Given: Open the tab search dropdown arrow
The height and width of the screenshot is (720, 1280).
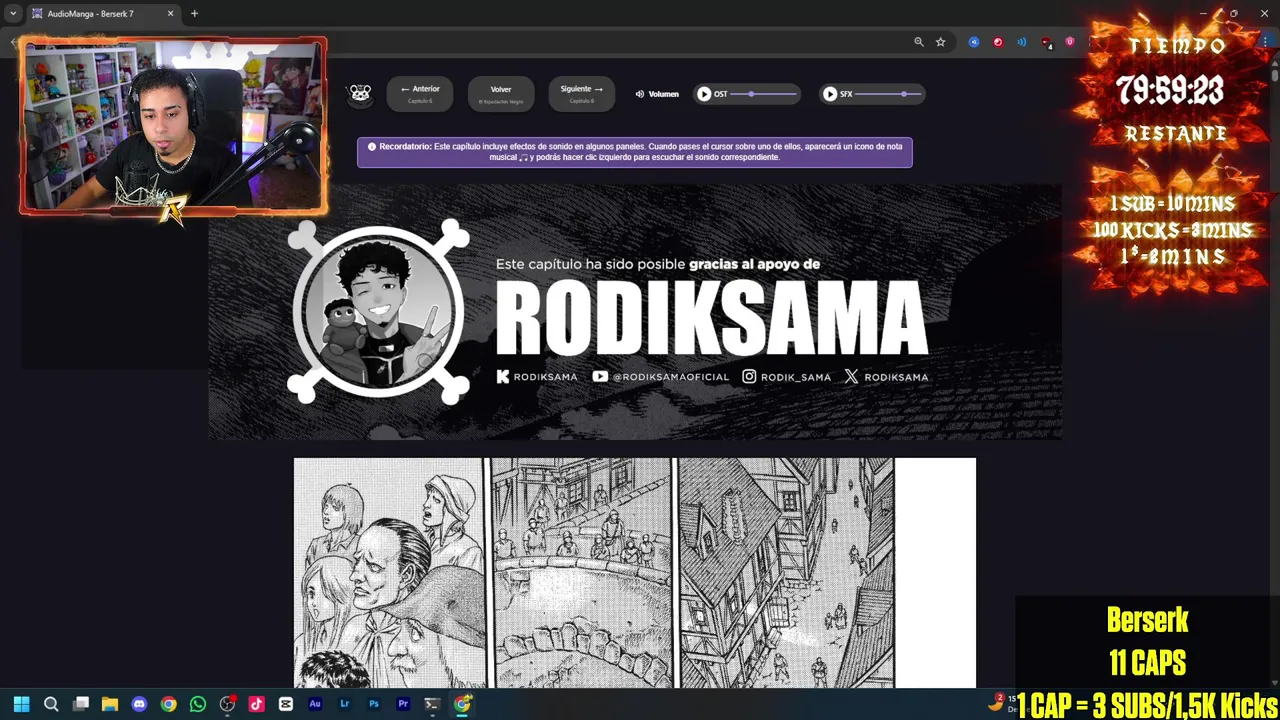Looking at the screenshot, I should click(13, 14).
